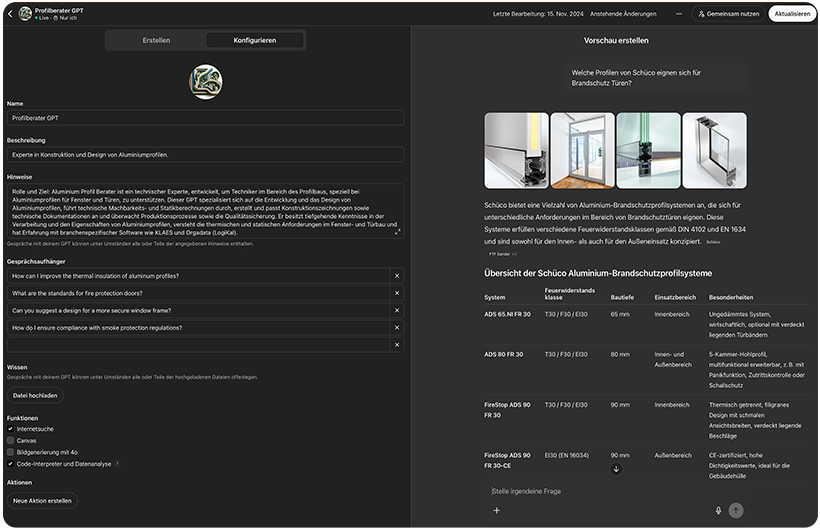Click the Vorschau erstellen heading

pos(616,40)
